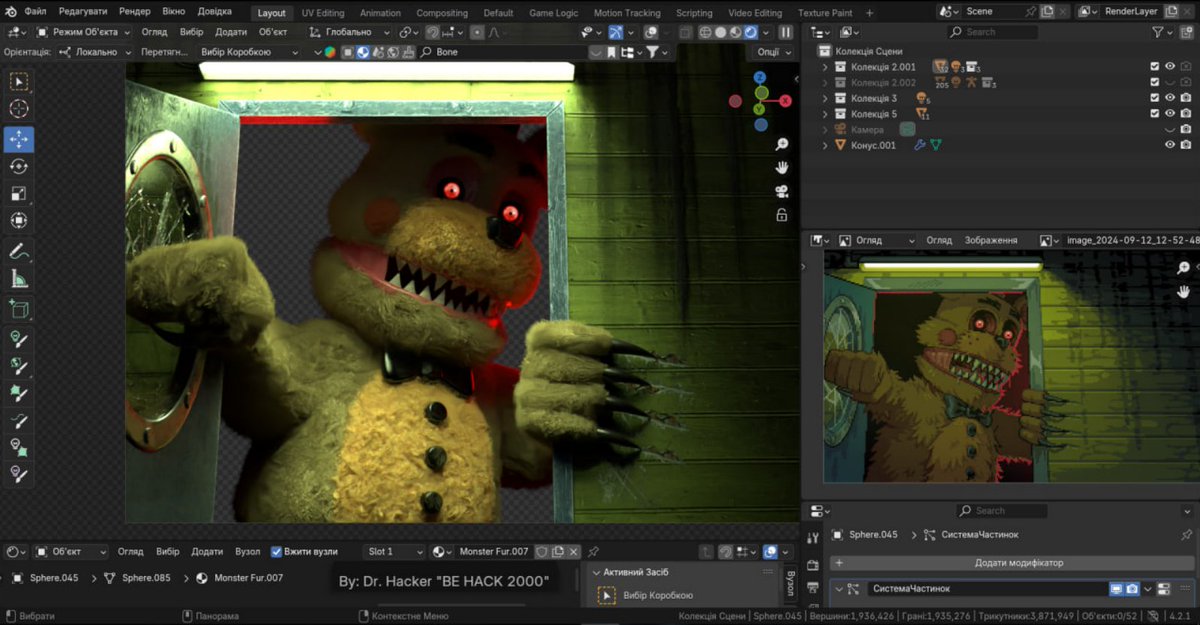1200x625 pixels.
Task: Open the Slot 1 material slot dropdown
Action: coord(393,551)
